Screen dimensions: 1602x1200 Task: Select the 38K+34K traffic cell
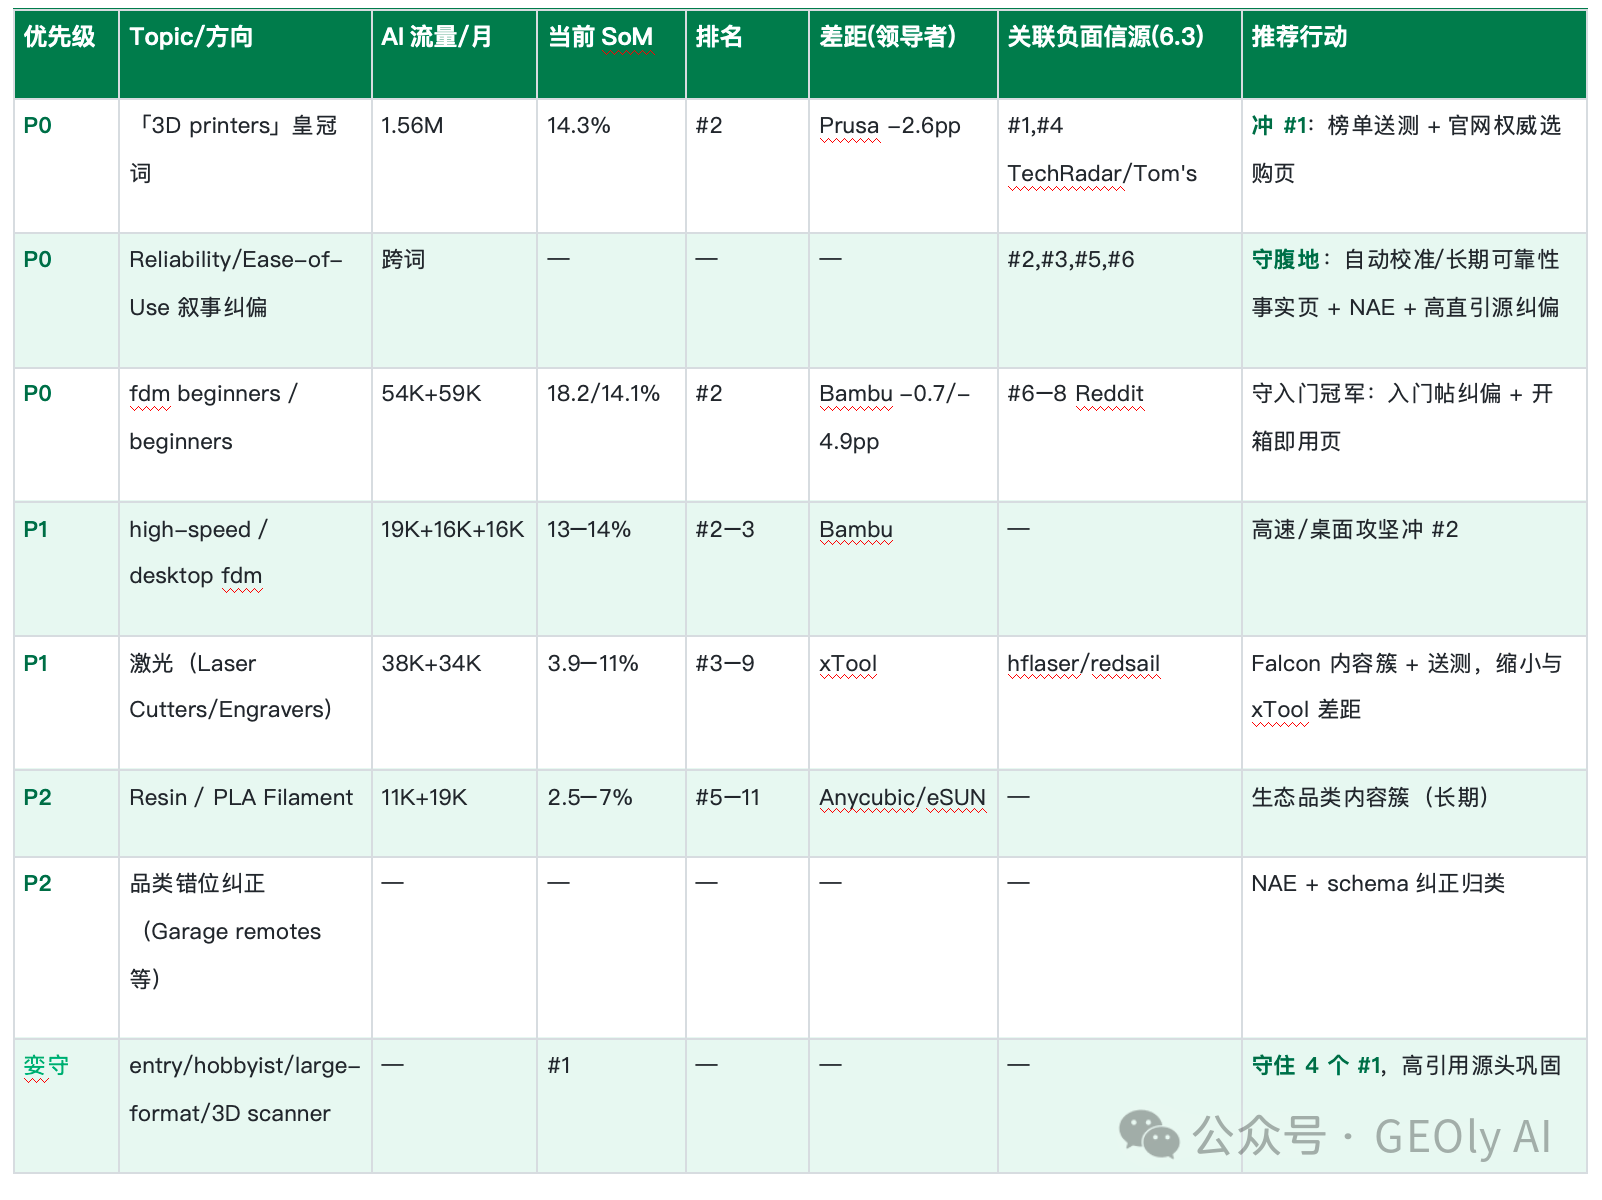click(x=454, y=702)
